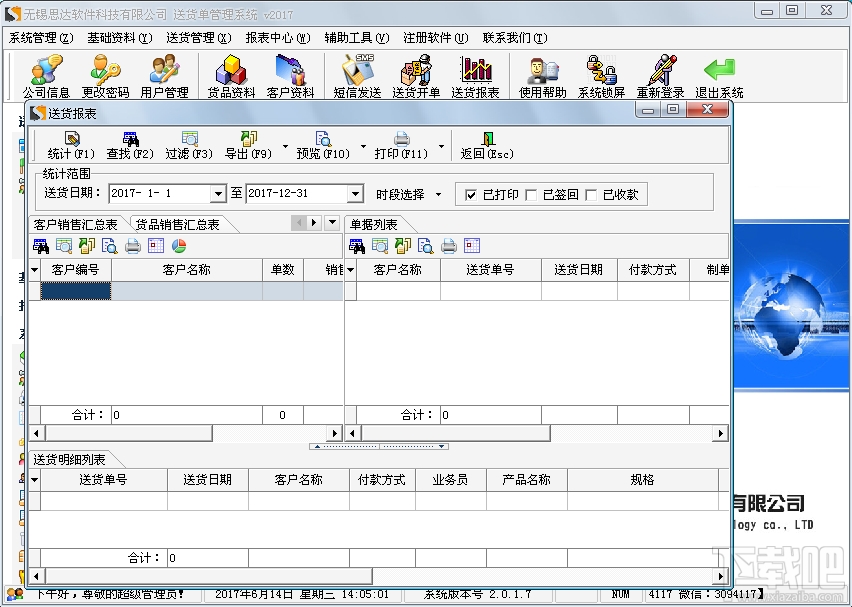Open 联系我们(T) menu
This screenshot has width=852, height=607.
tap(515, 38)
